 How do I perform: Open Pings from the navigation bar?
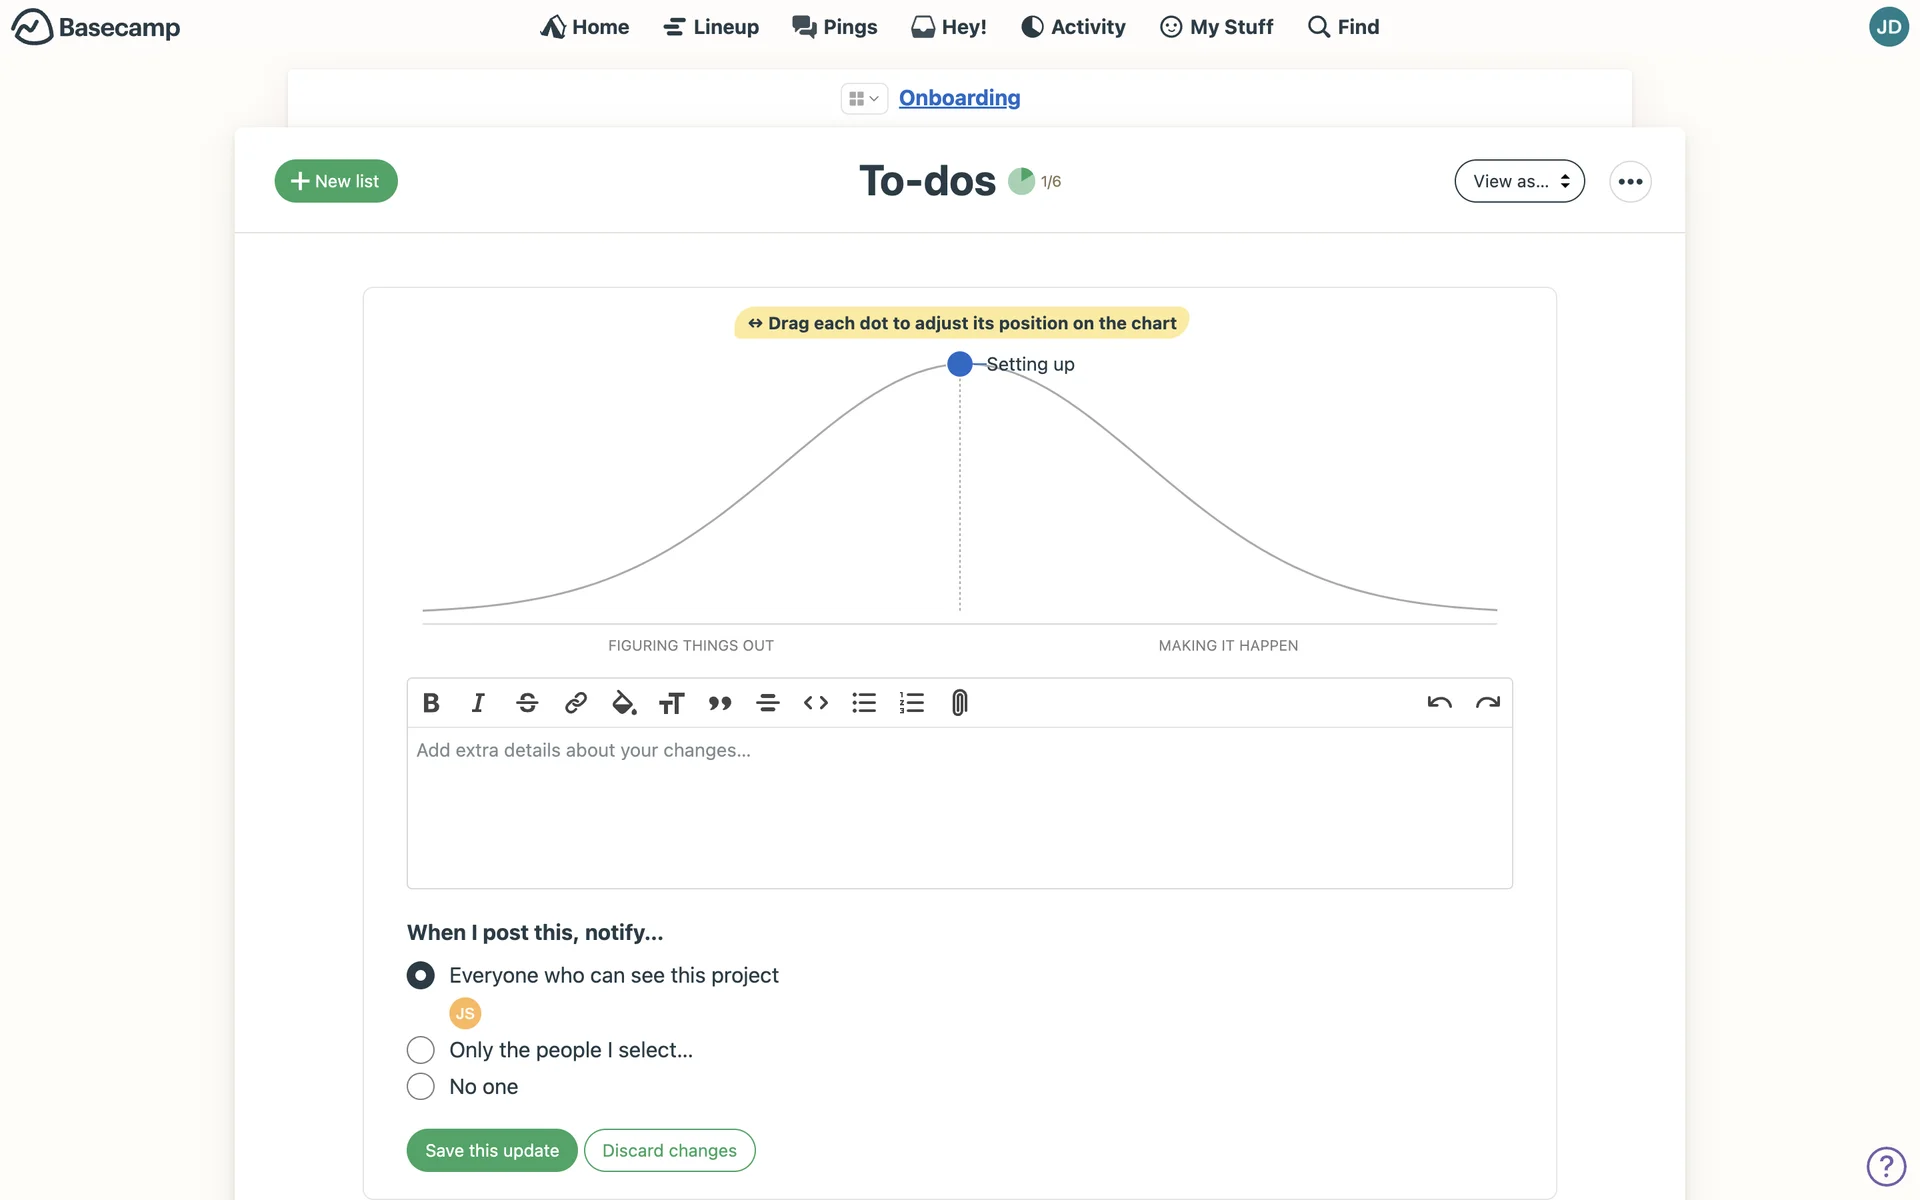[x=834, y=27]
